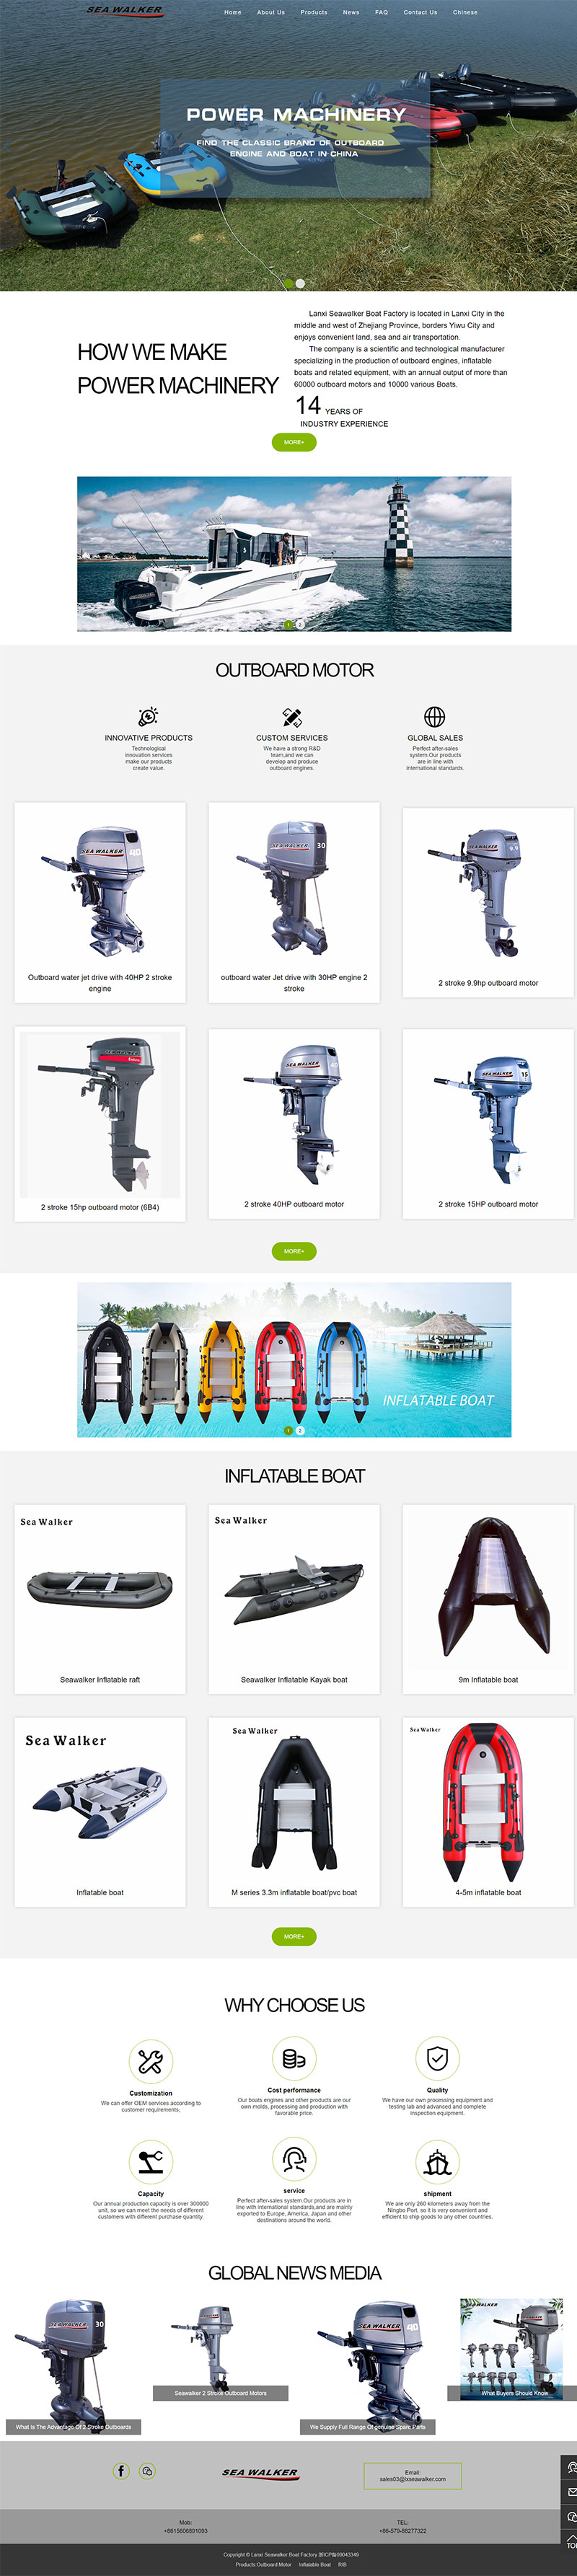Open the Facebook icon in footer
Image resolution: width=577 pixels, height=2576 pixels.
[121, 2470]
